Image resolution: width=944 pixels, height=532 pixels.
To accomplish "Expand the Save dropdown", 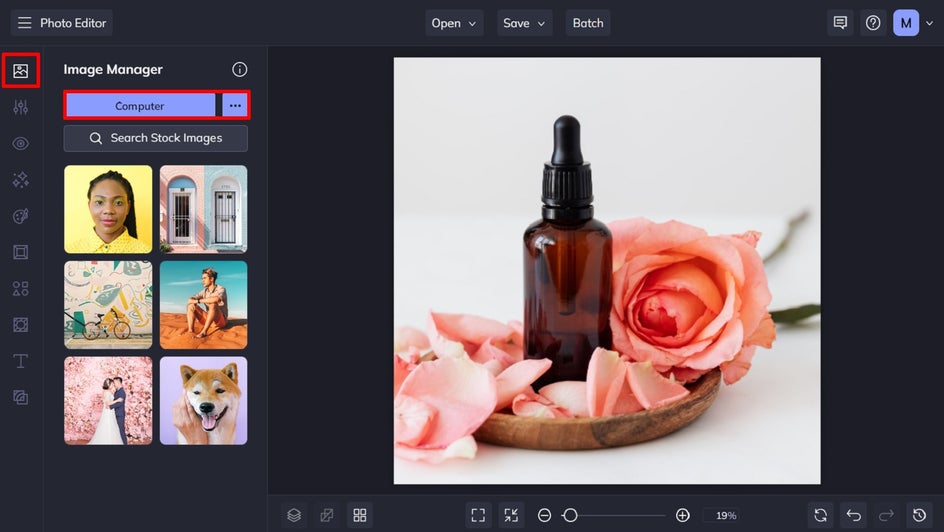I will [x=525, y=23].
